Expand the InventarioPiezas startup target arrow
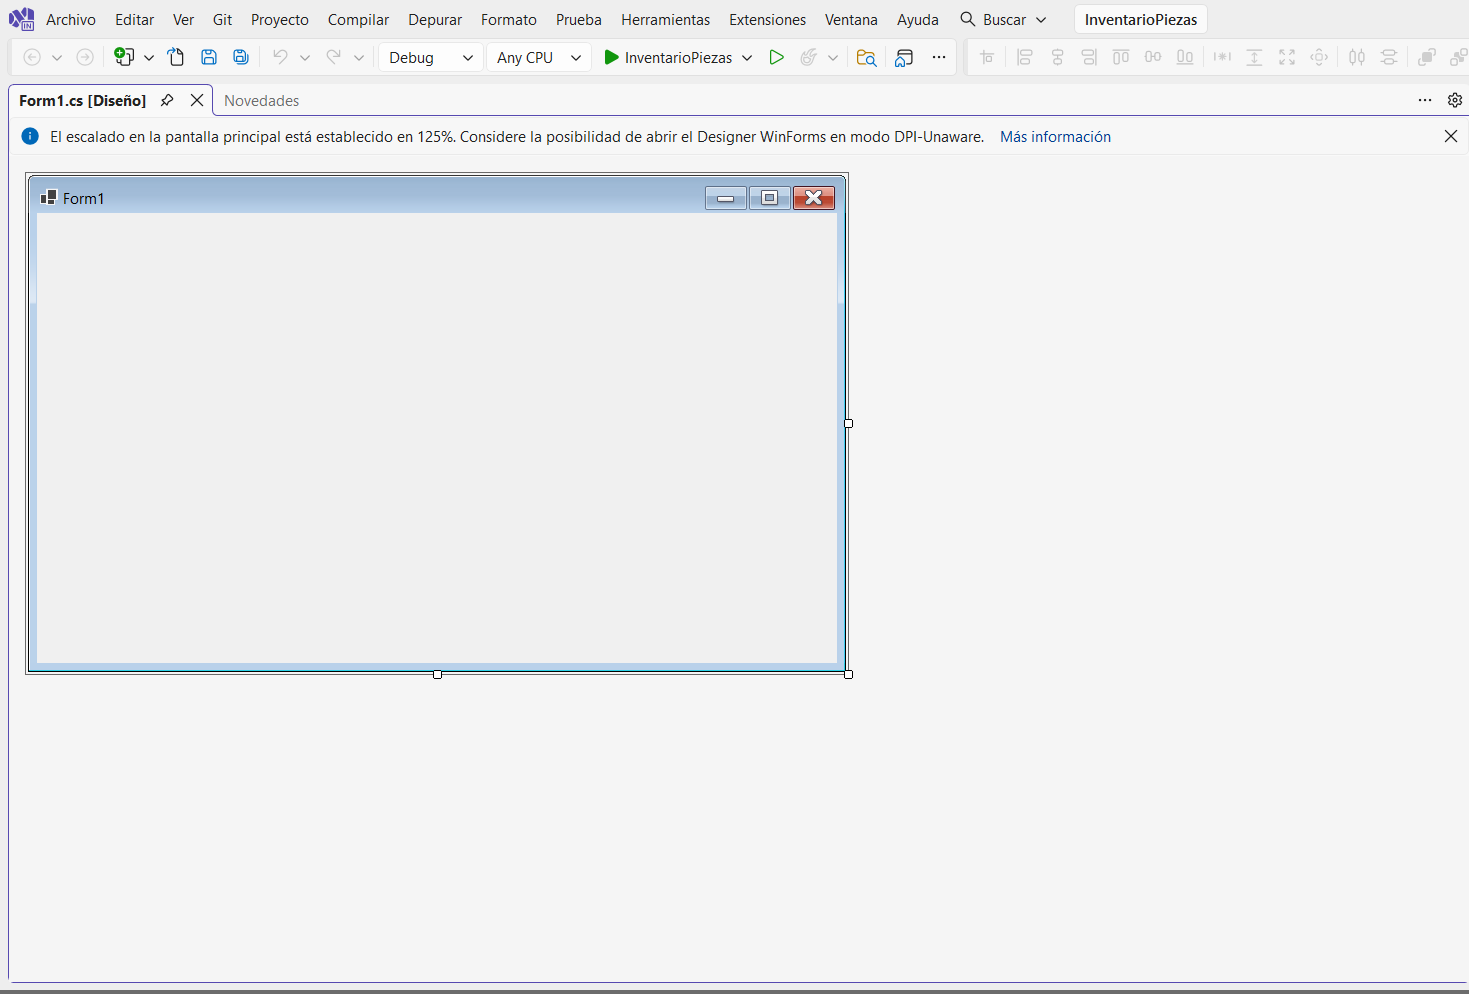 tap(747, 58)
